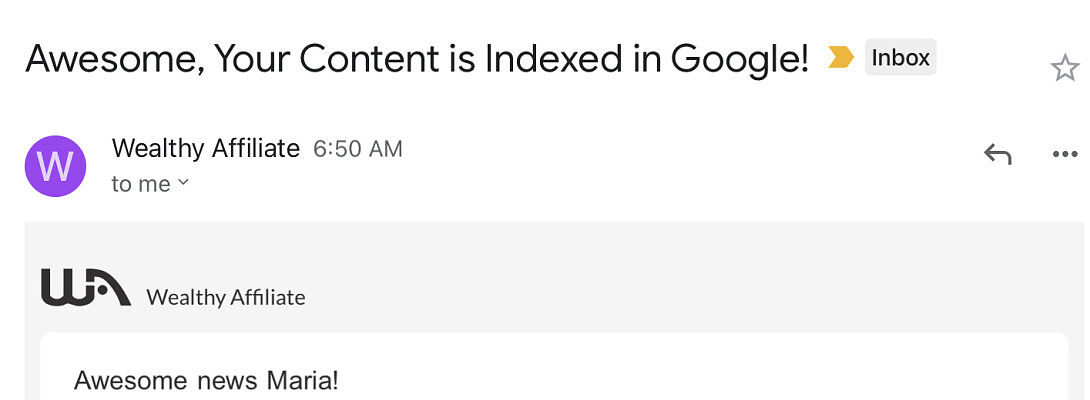Screen dimensions: 1090x400
Task: Click the word "Your" in the subject
Action: 250,59
